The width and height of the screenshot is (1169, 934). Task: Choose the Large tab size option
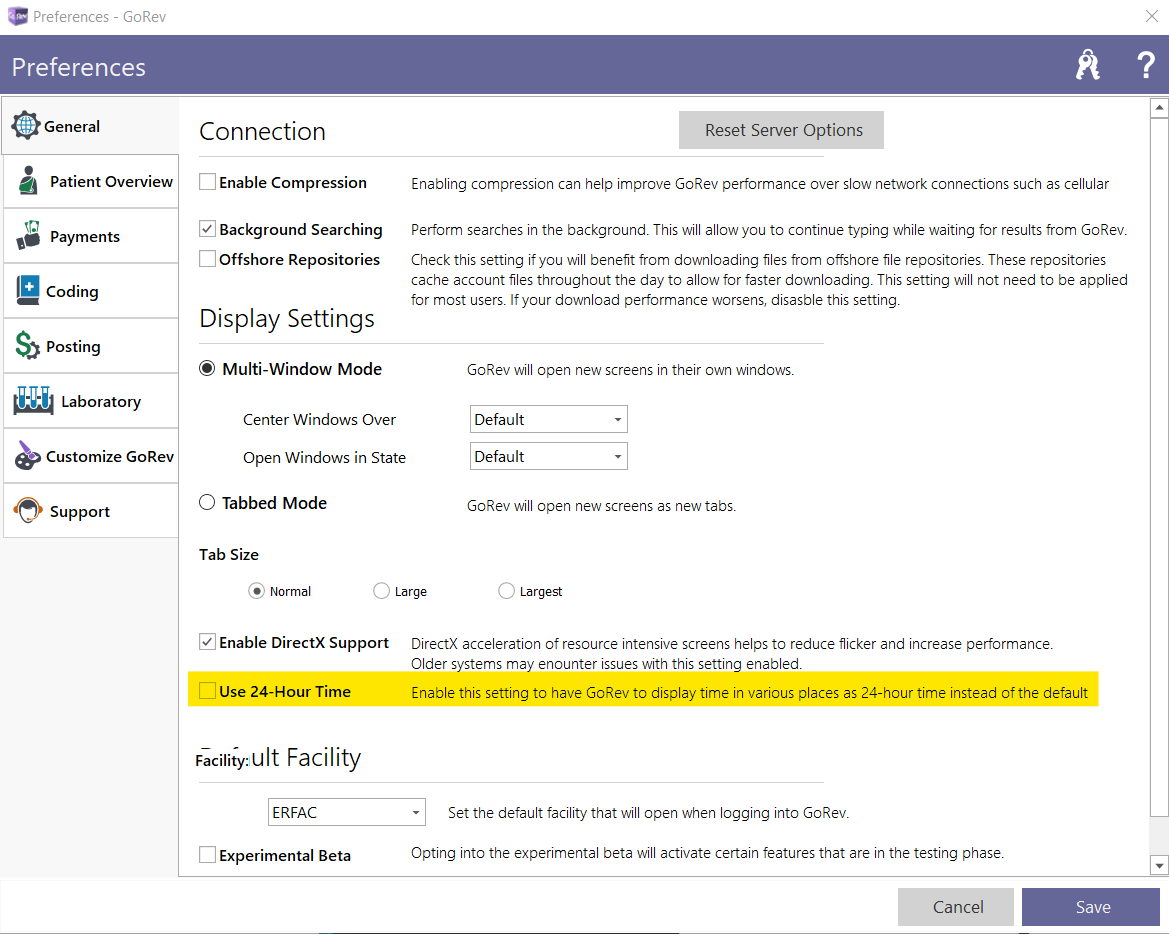tap(381, 591)
